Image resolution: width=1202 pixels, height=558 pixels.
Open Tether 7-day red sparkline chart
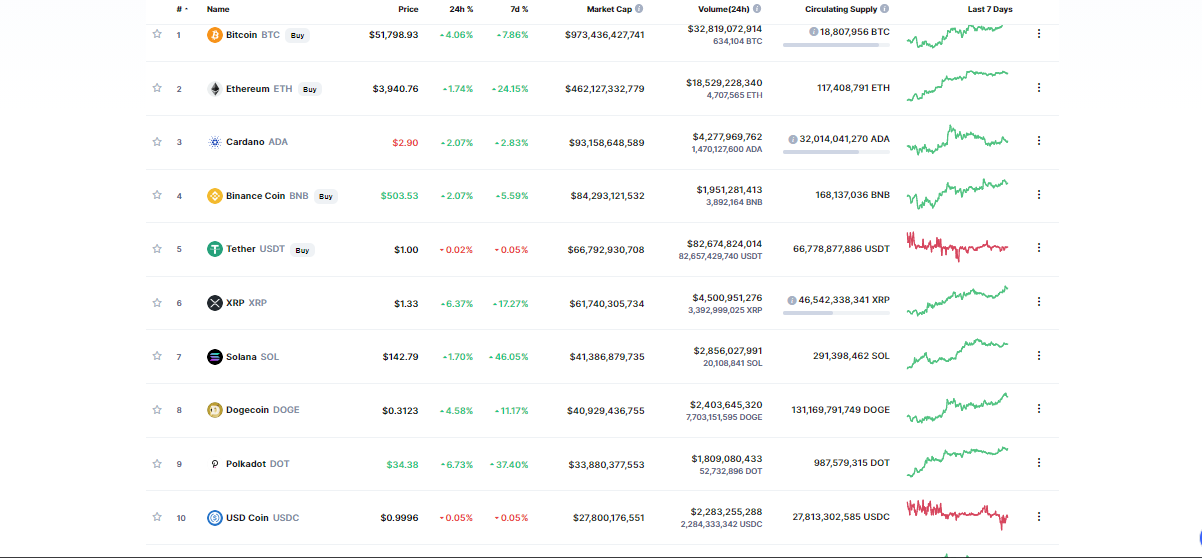(x=957, y=247)
